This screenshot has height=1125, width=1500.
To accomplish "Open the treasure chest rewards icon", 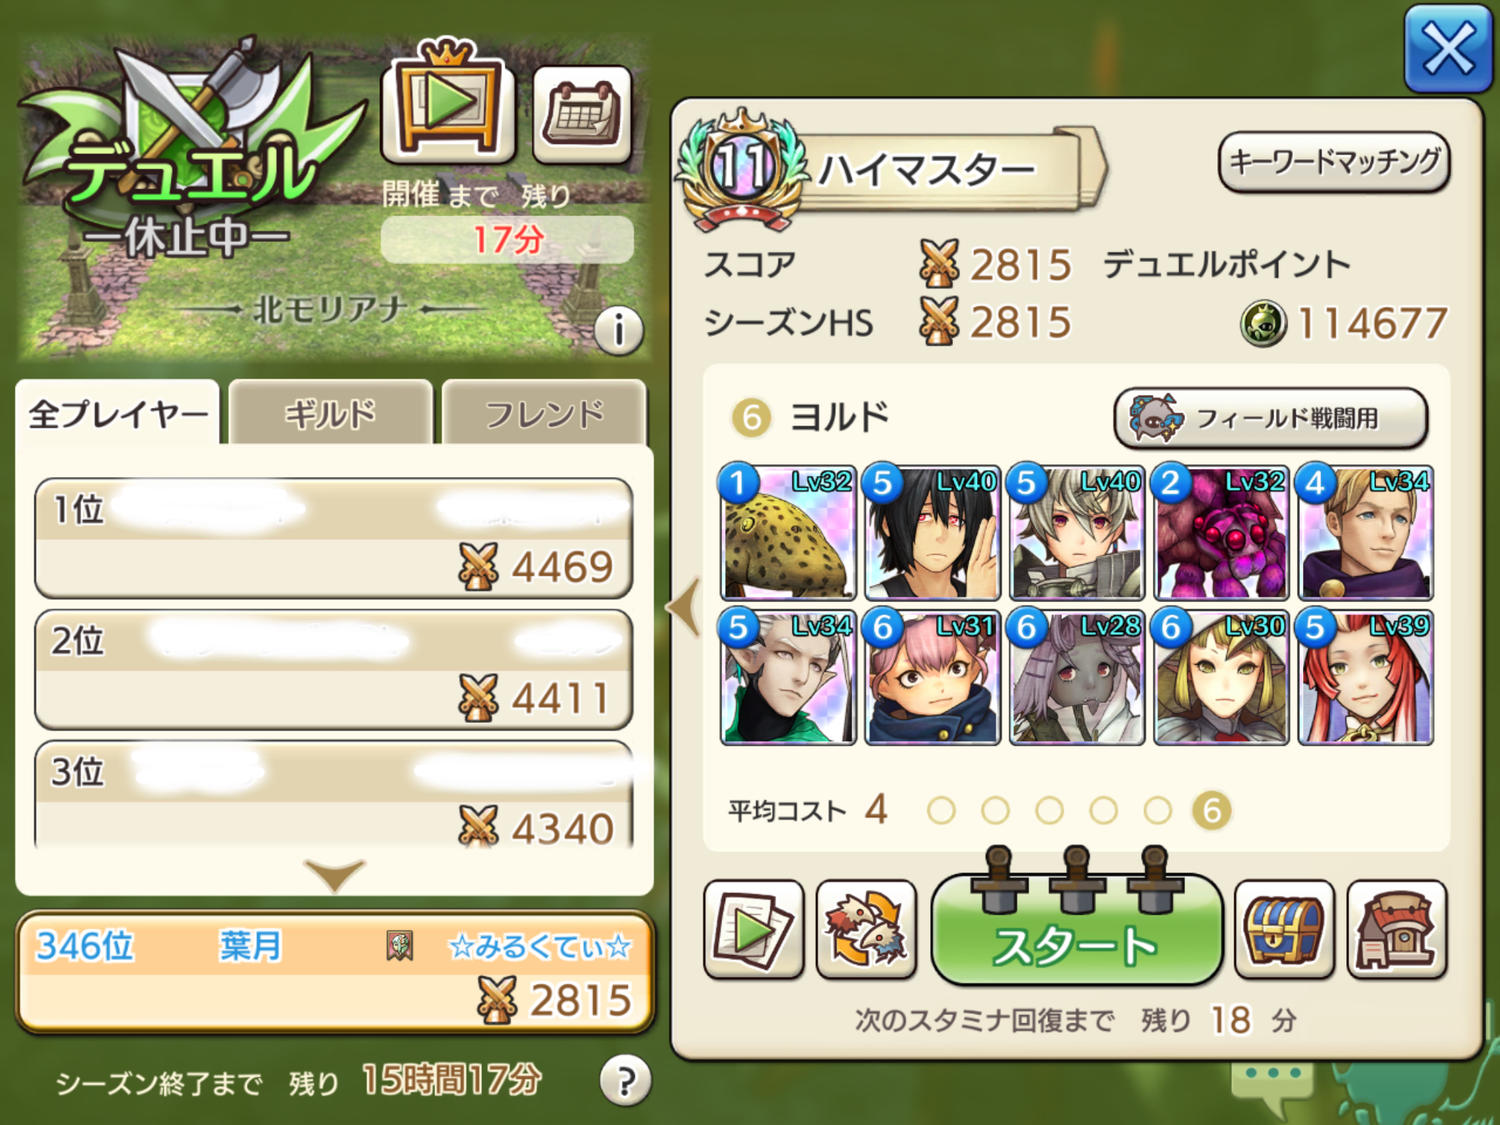I will coord(1284,930).
